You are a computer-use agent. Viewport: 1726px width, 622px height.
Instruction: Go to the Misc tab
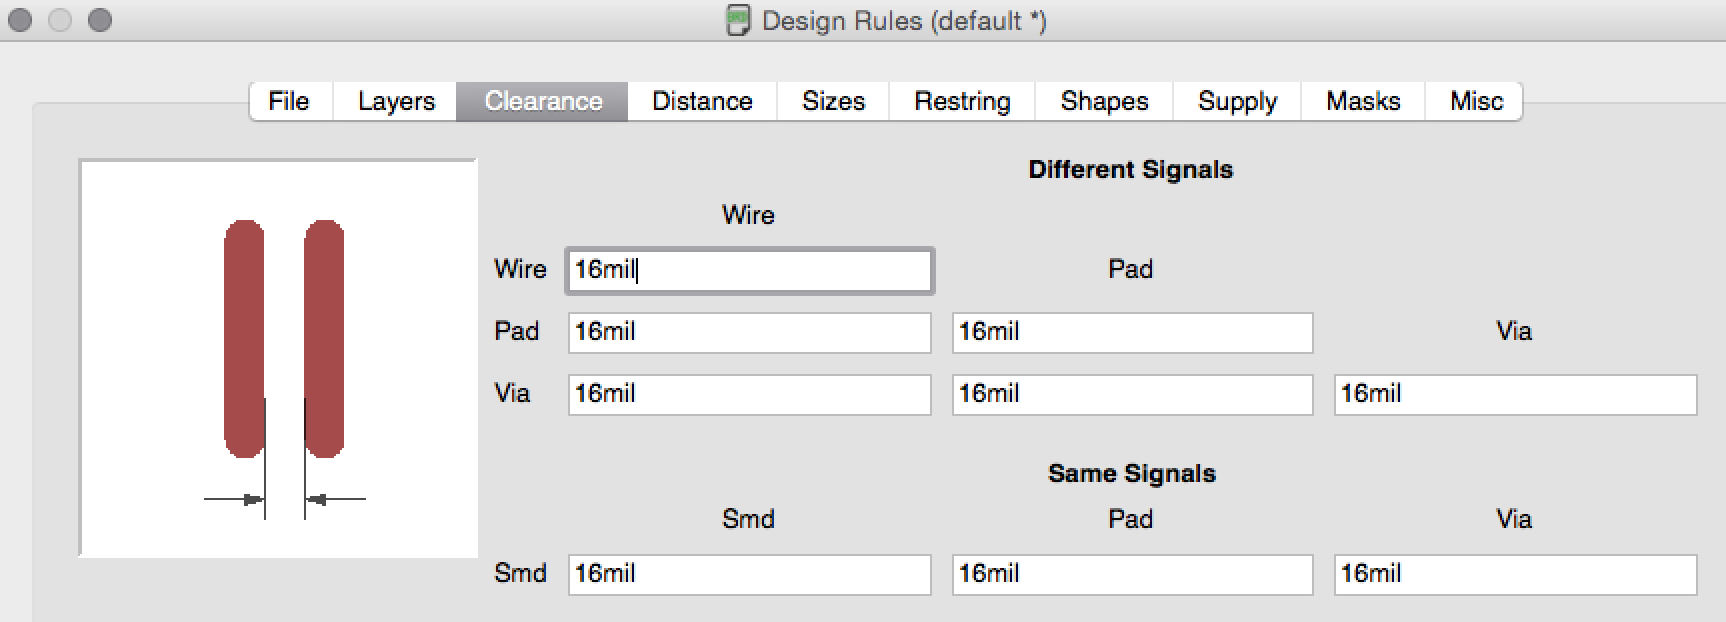1476,101
